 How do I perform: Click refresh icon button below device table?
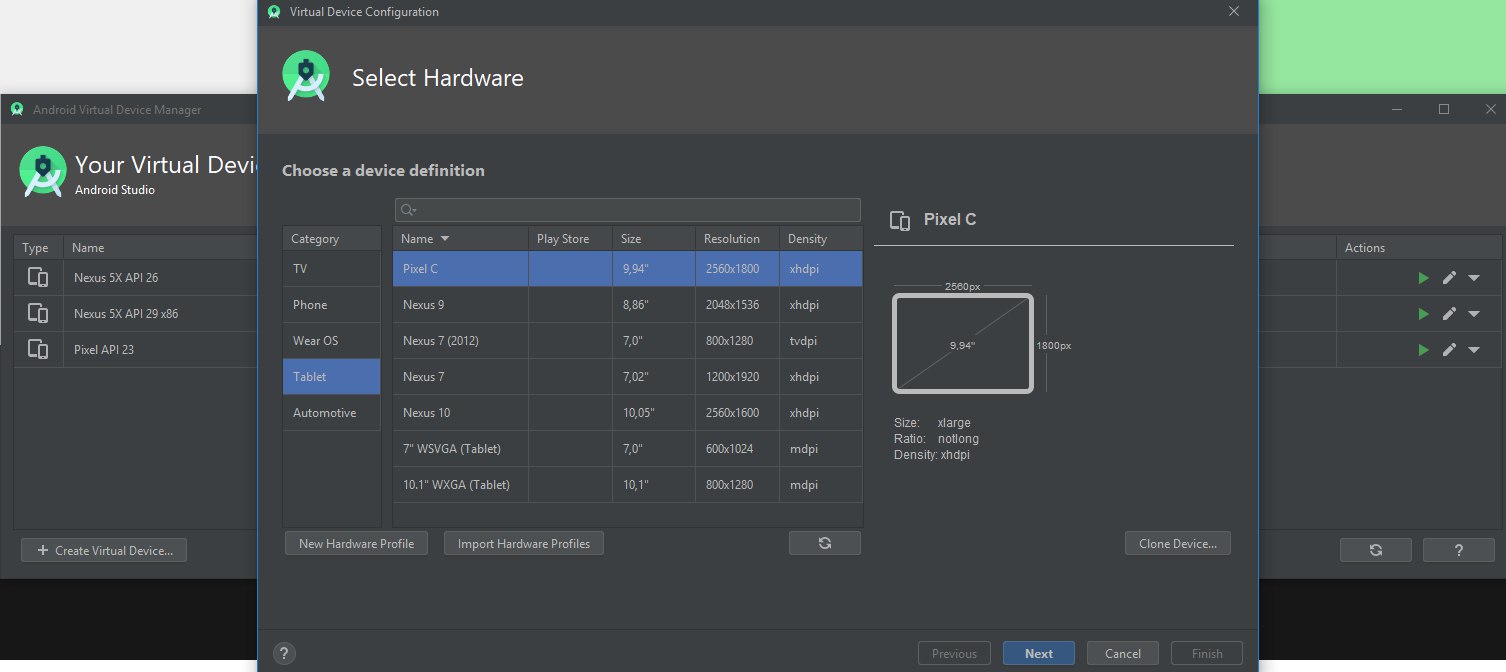825,543
